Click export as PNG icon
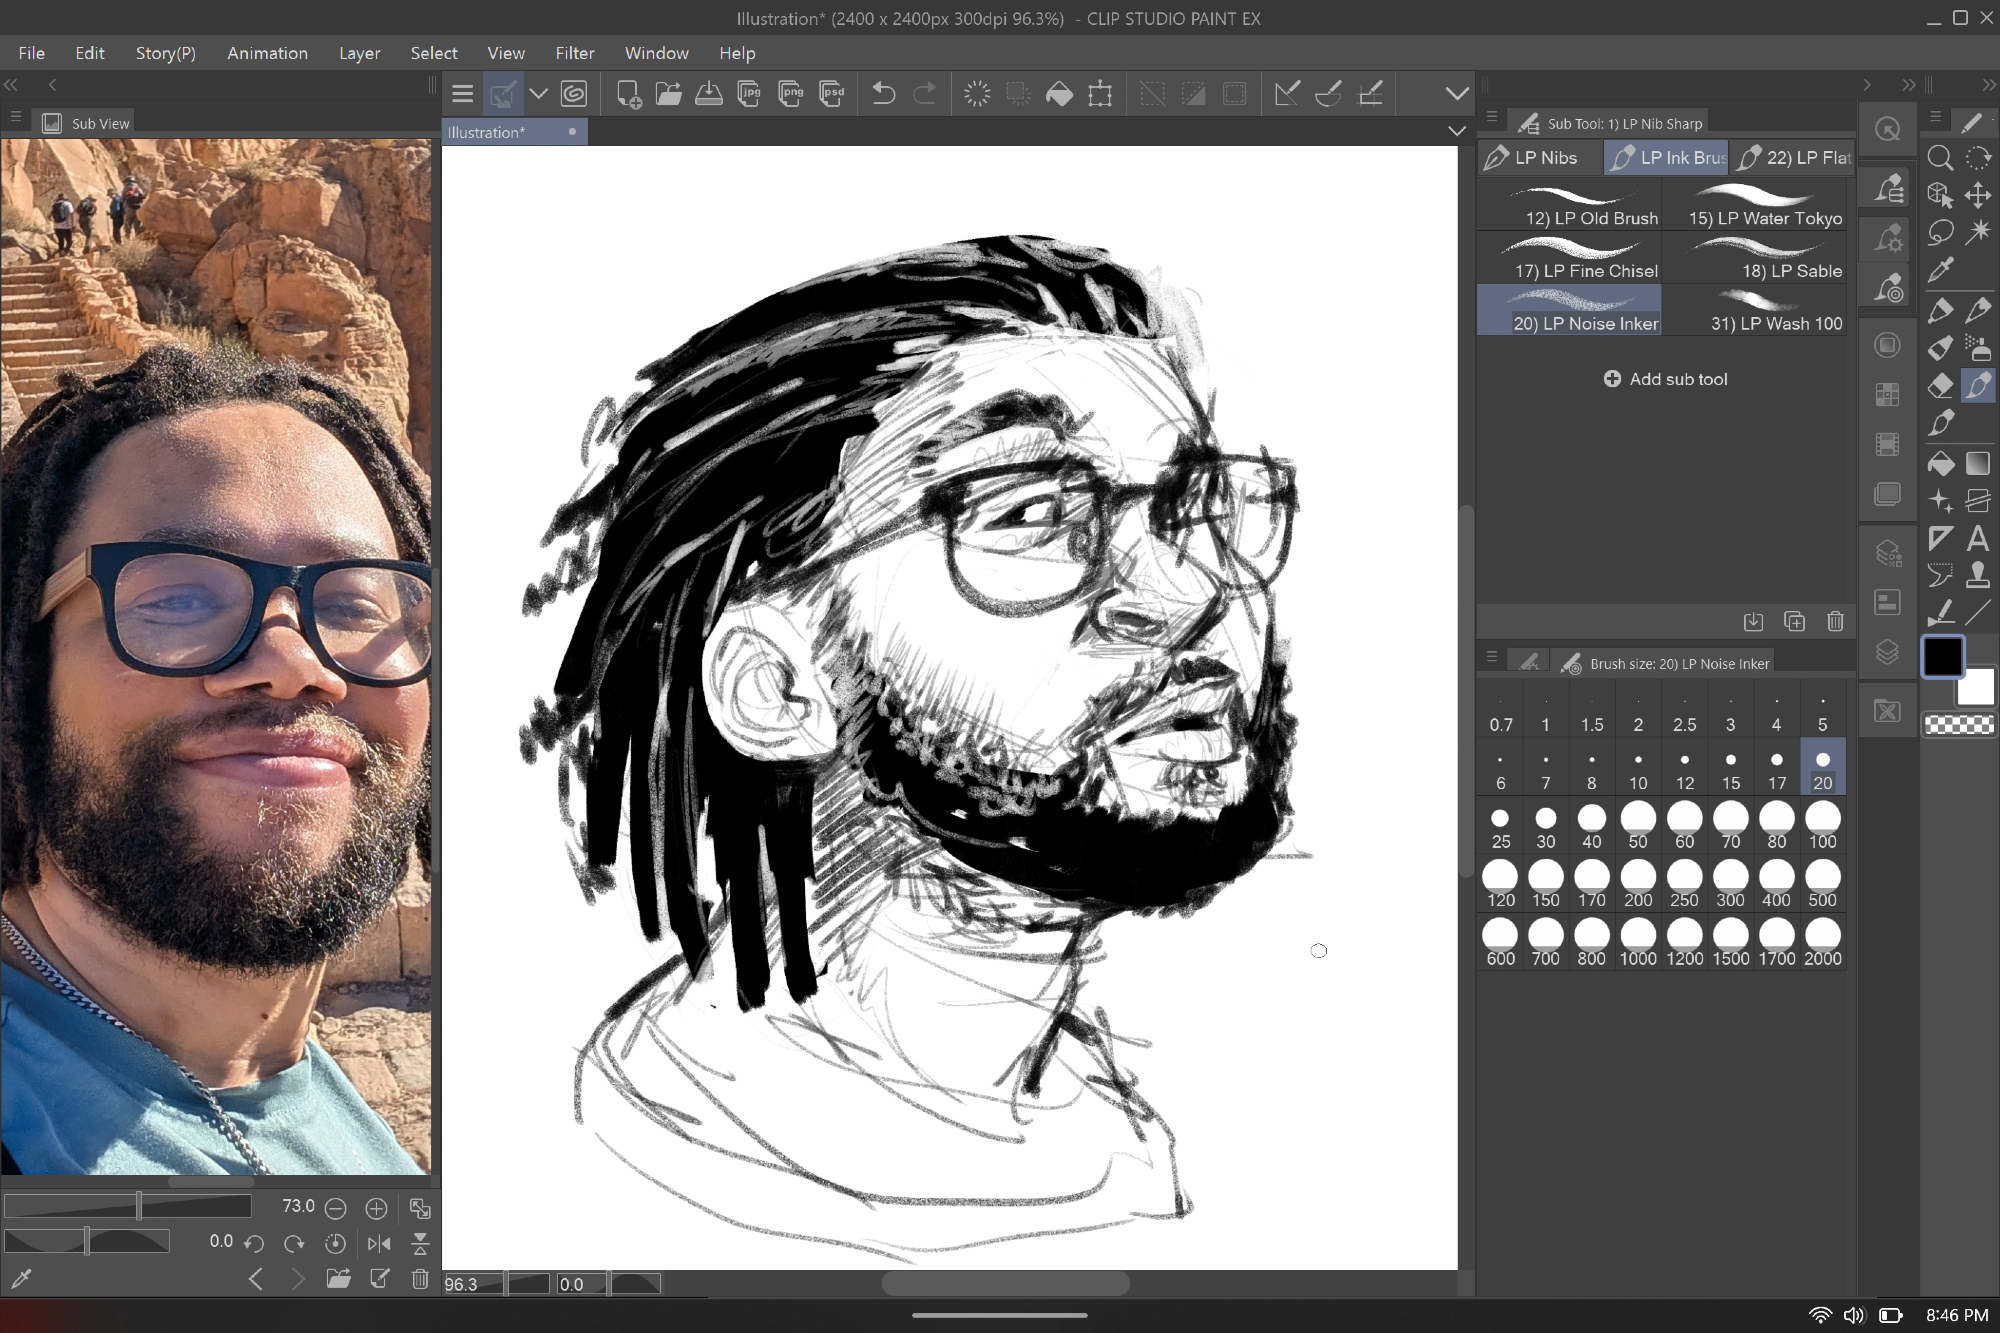The height and width of the screenshot is (1333, 2000). [790, 94]
